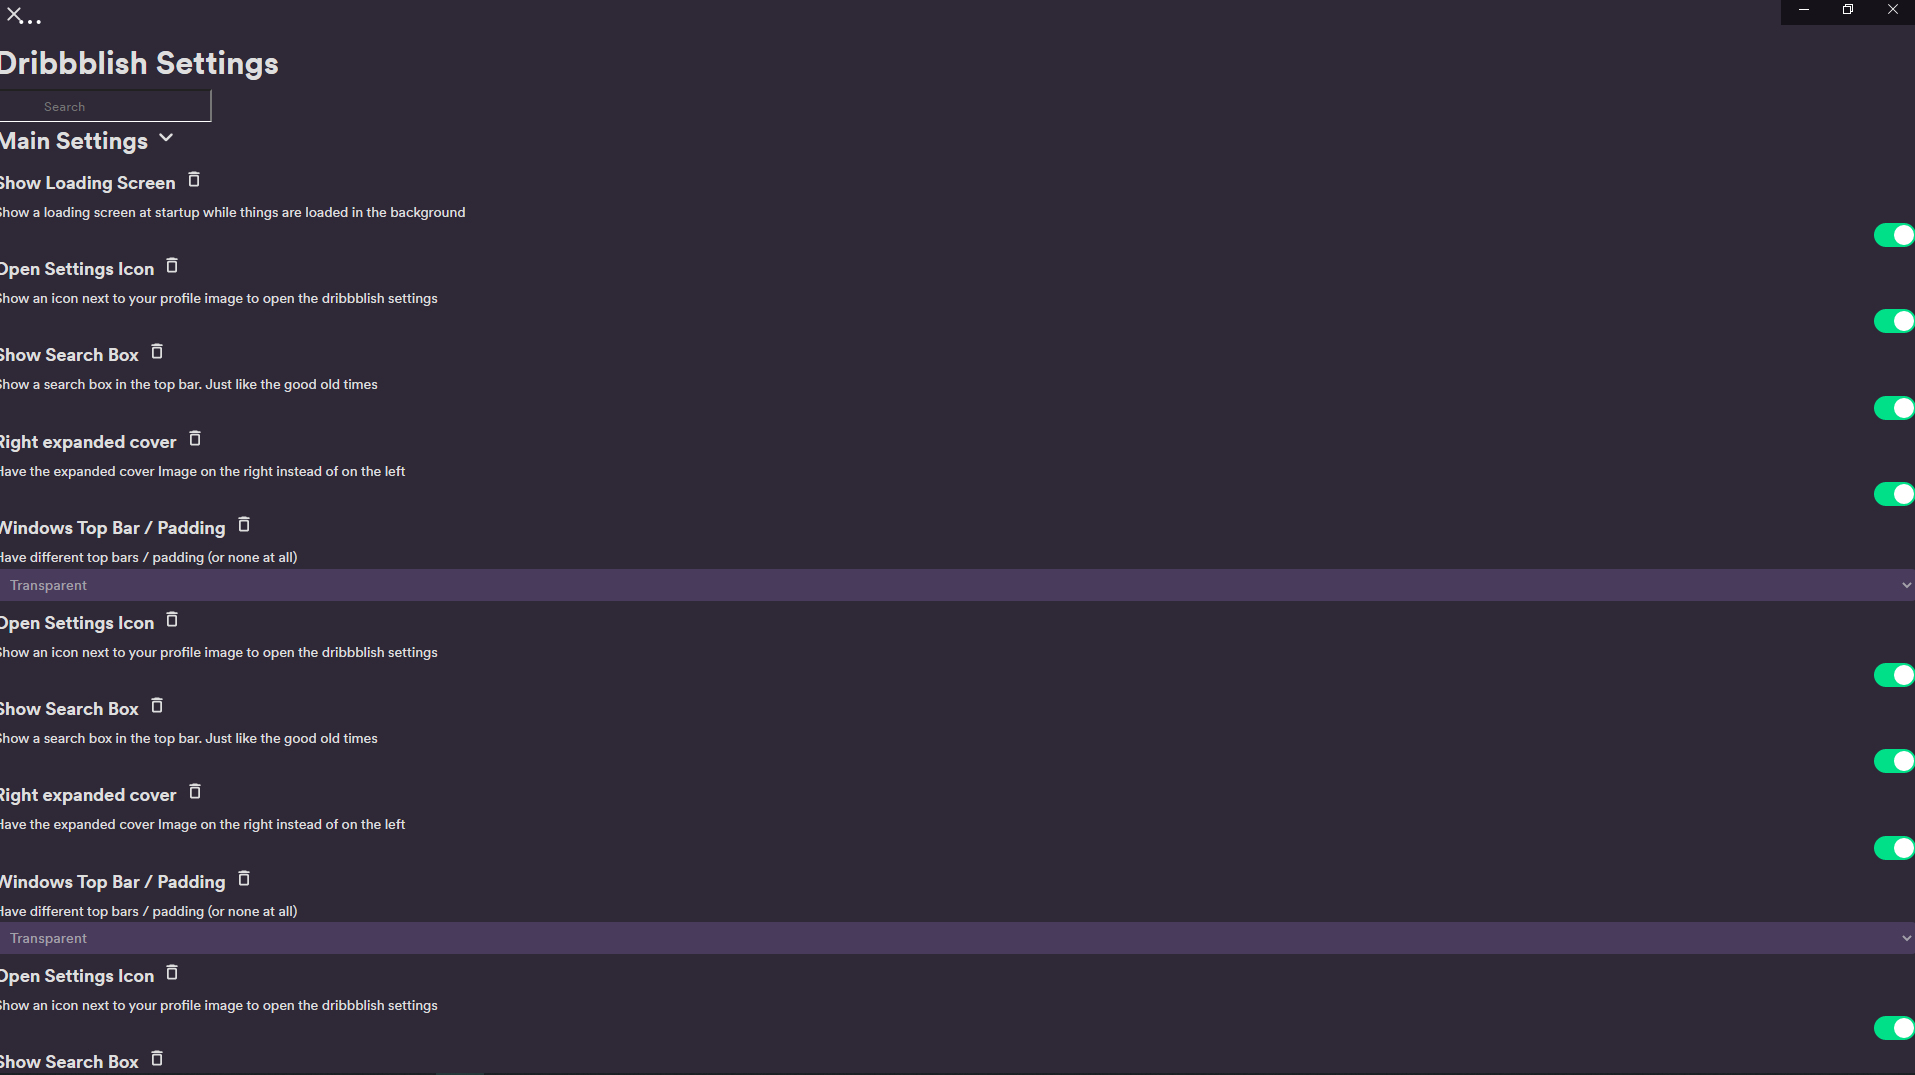
Task: Open the second Transparent dropdown menu
Action: (x=955, y=938)
